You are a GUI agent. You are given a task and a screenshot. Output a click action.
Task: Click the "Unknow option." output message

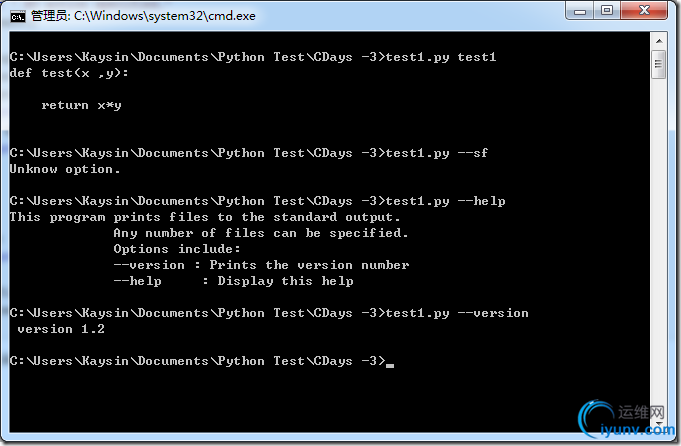(x=65, y=169)
